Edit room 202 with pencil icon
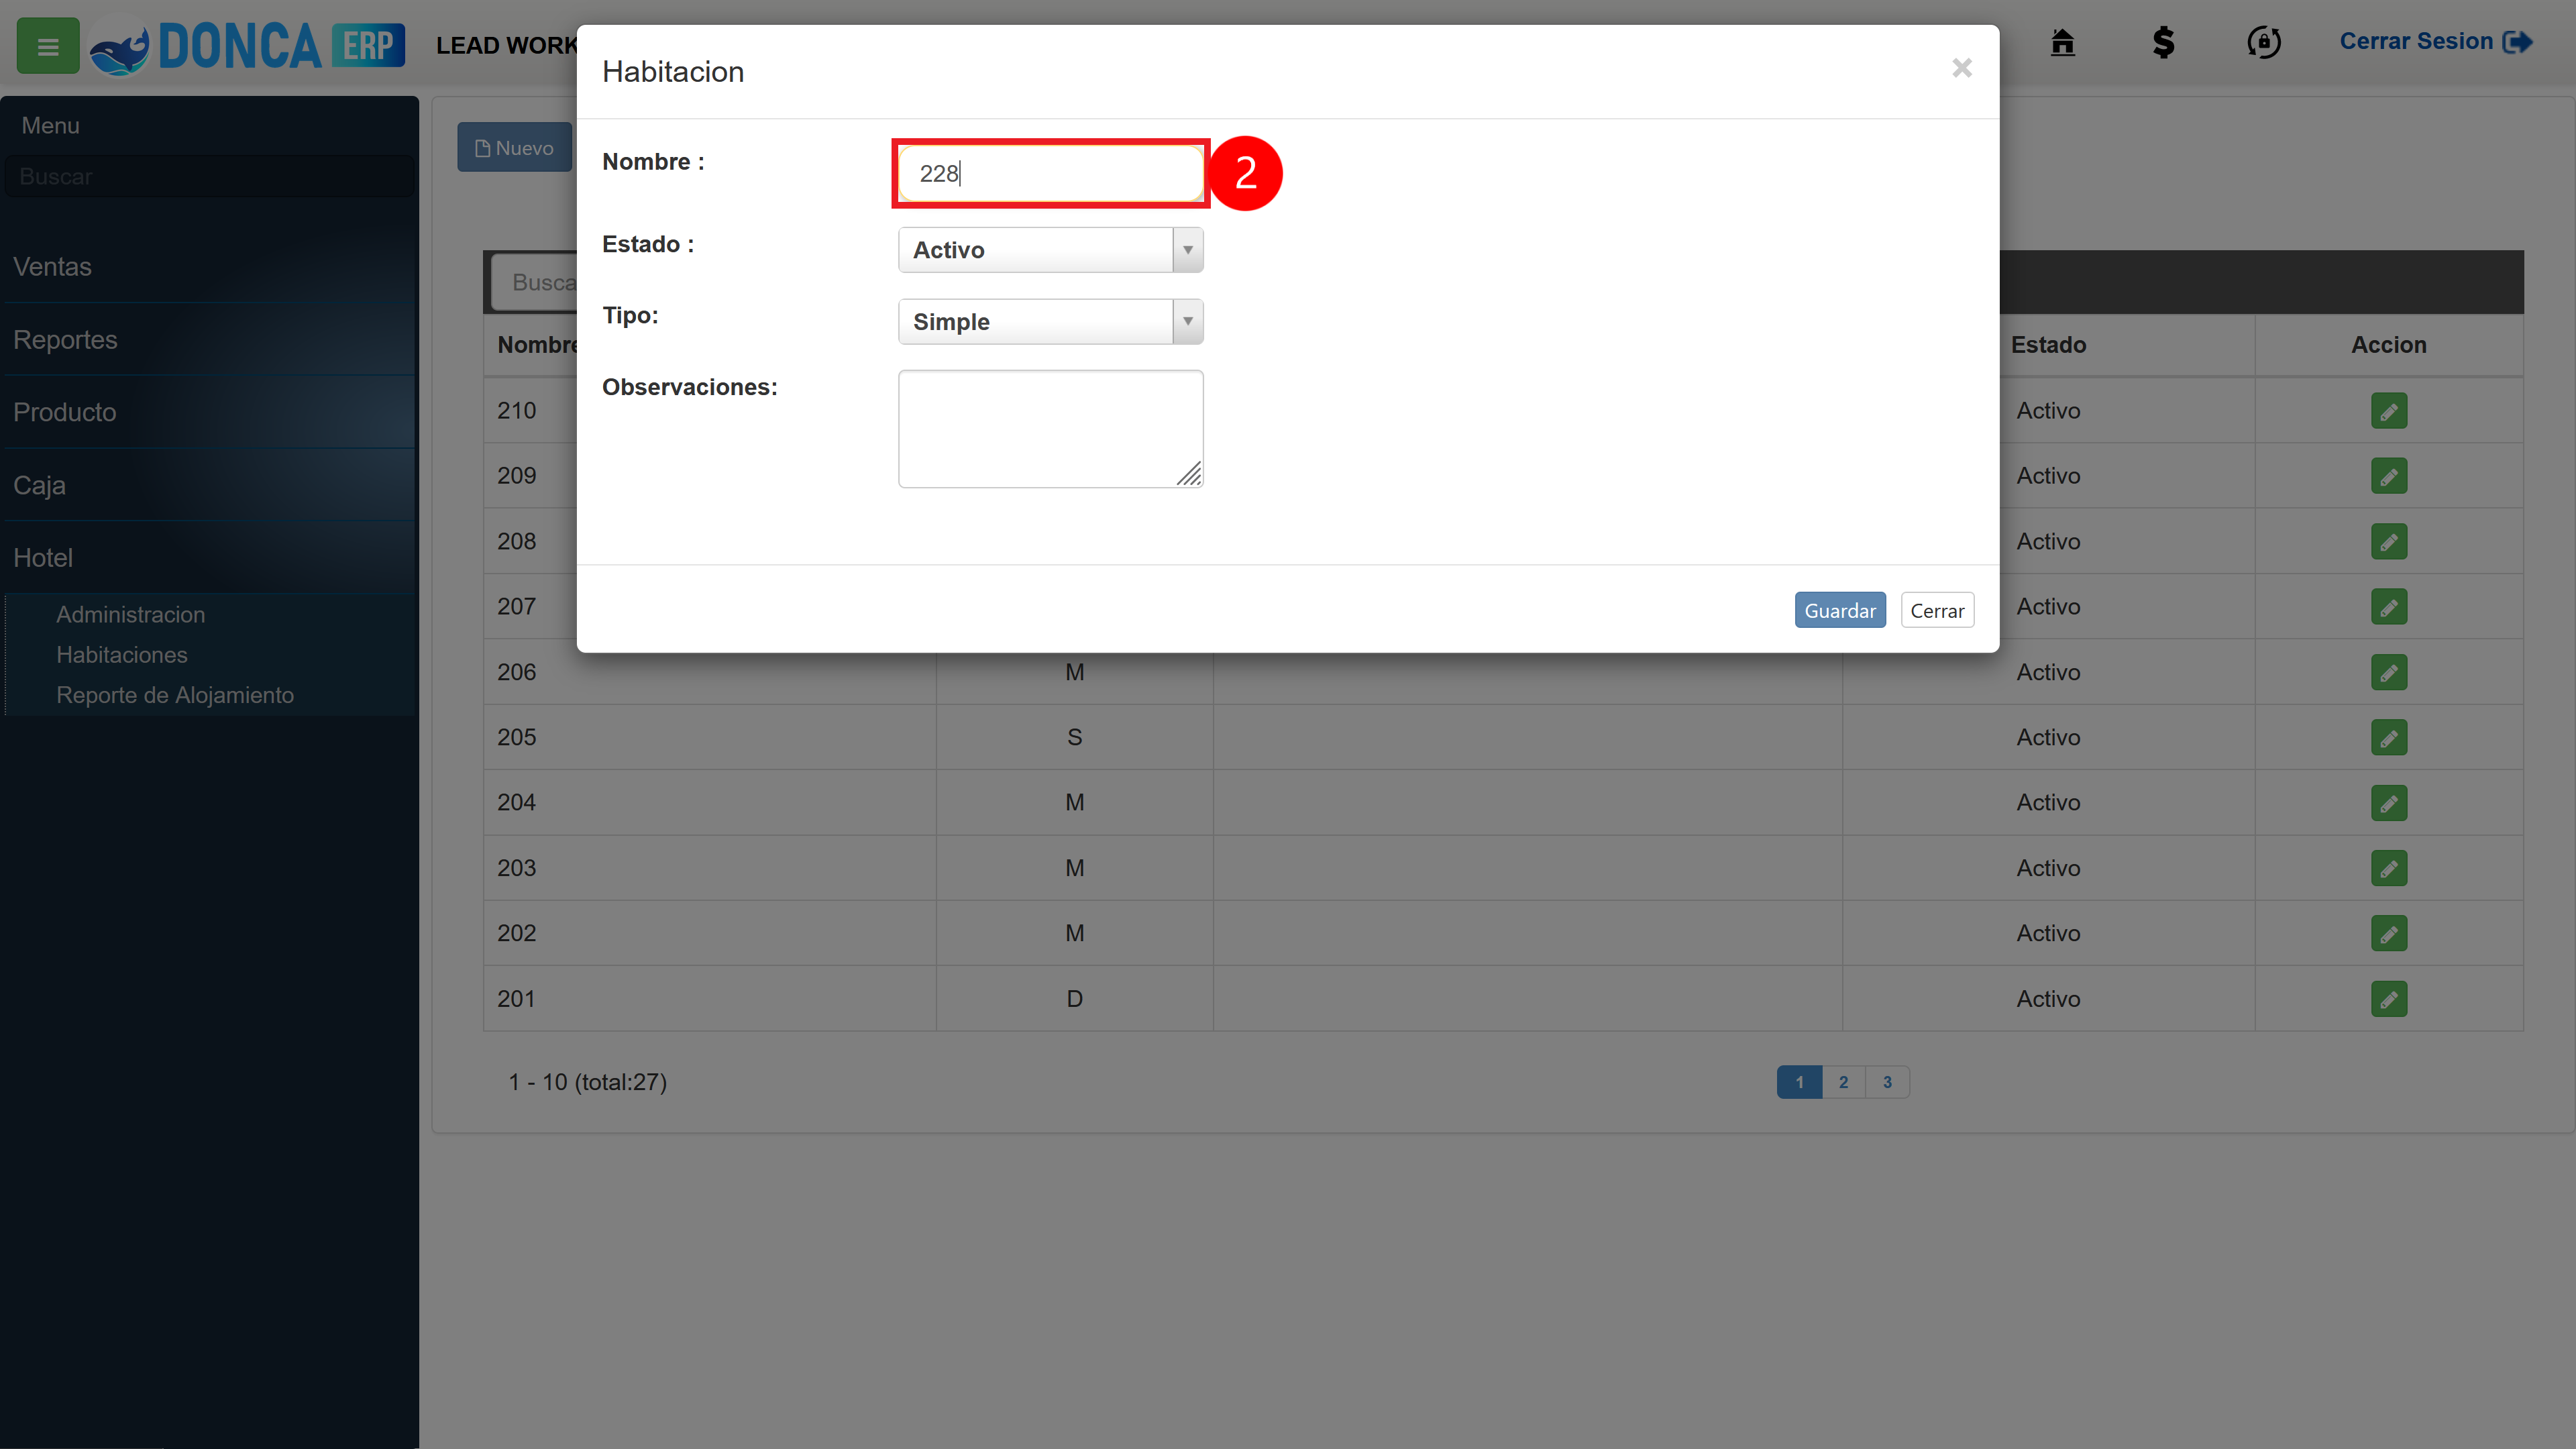The width and height of the screenshot is (2576, 1449). 2388,933
